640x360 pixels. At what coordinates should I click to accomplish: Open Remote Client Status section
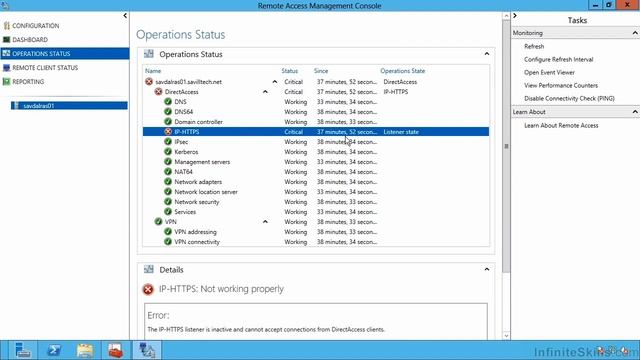coord(45,68)
